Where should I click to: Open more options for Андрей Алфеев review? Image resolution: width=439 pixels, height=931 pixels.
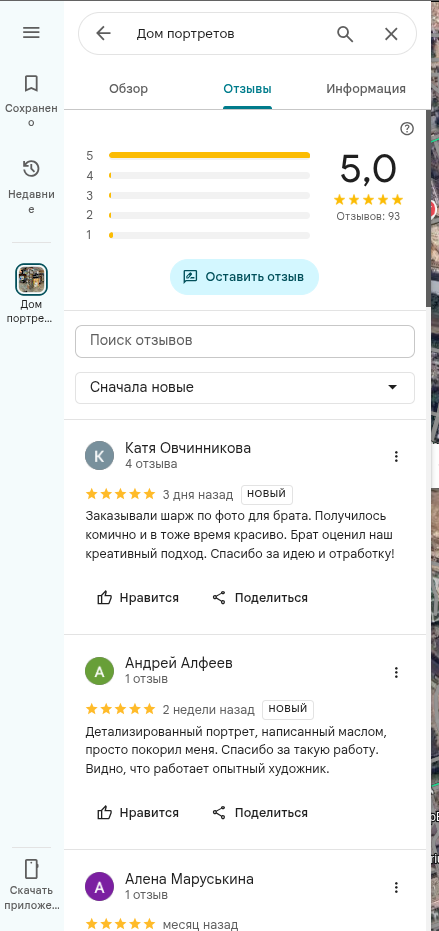pos(396,672)
